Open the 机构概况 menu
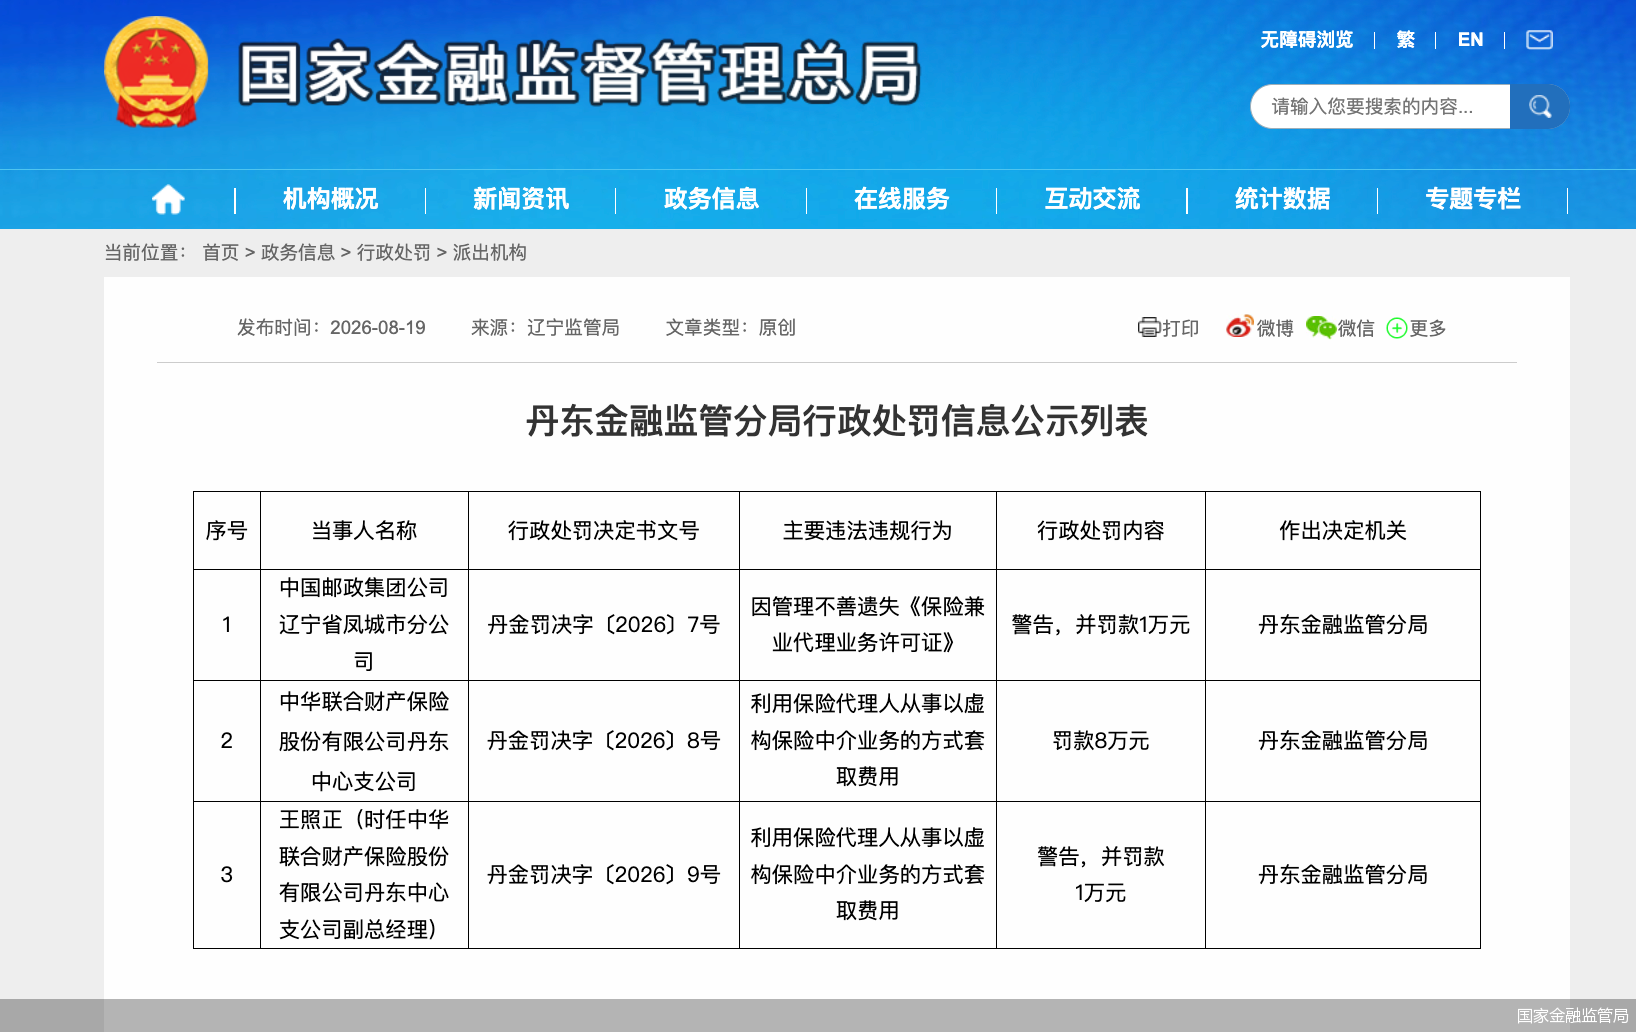Screen dimensions: 1636x1032 click(x=330, y=199)
